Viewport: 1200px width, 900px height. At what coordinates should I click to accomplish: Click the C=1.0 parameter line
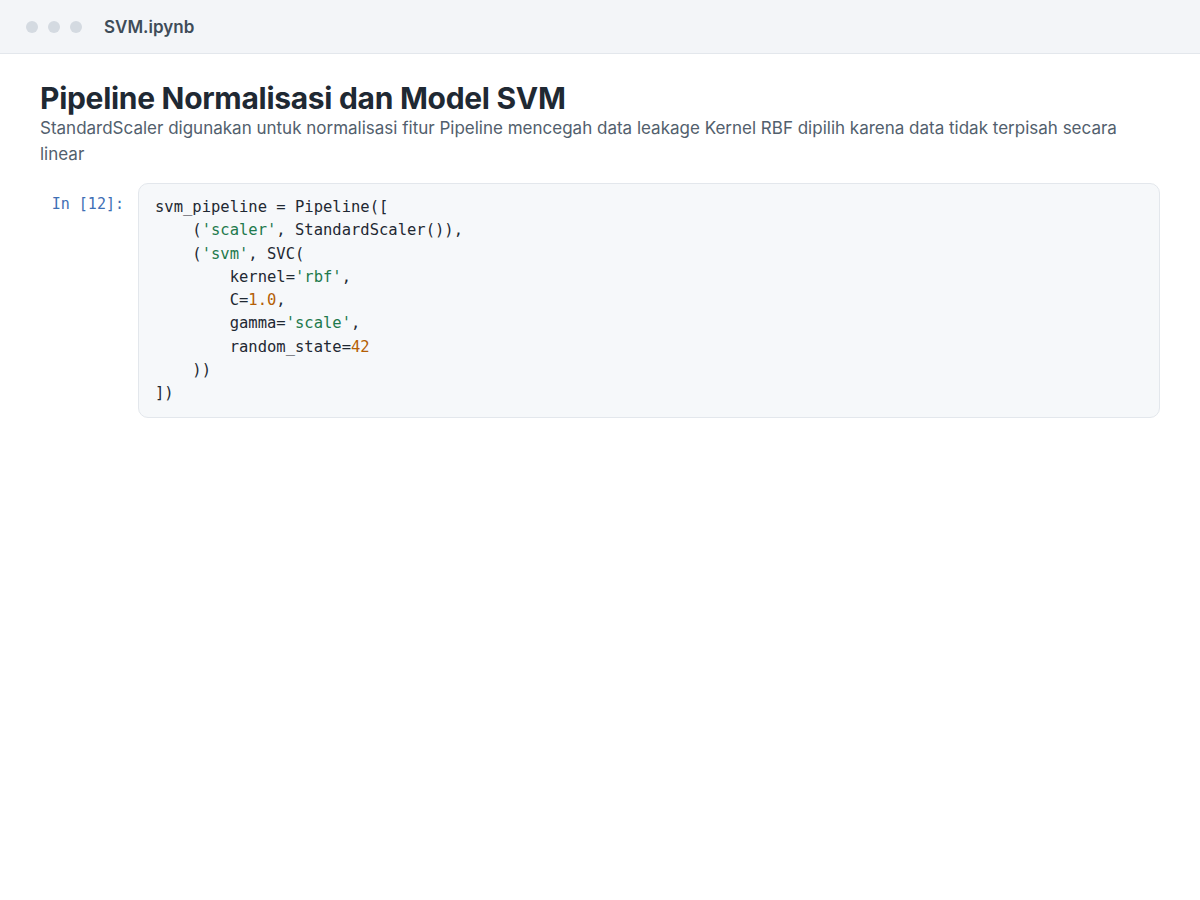(257, 300)
